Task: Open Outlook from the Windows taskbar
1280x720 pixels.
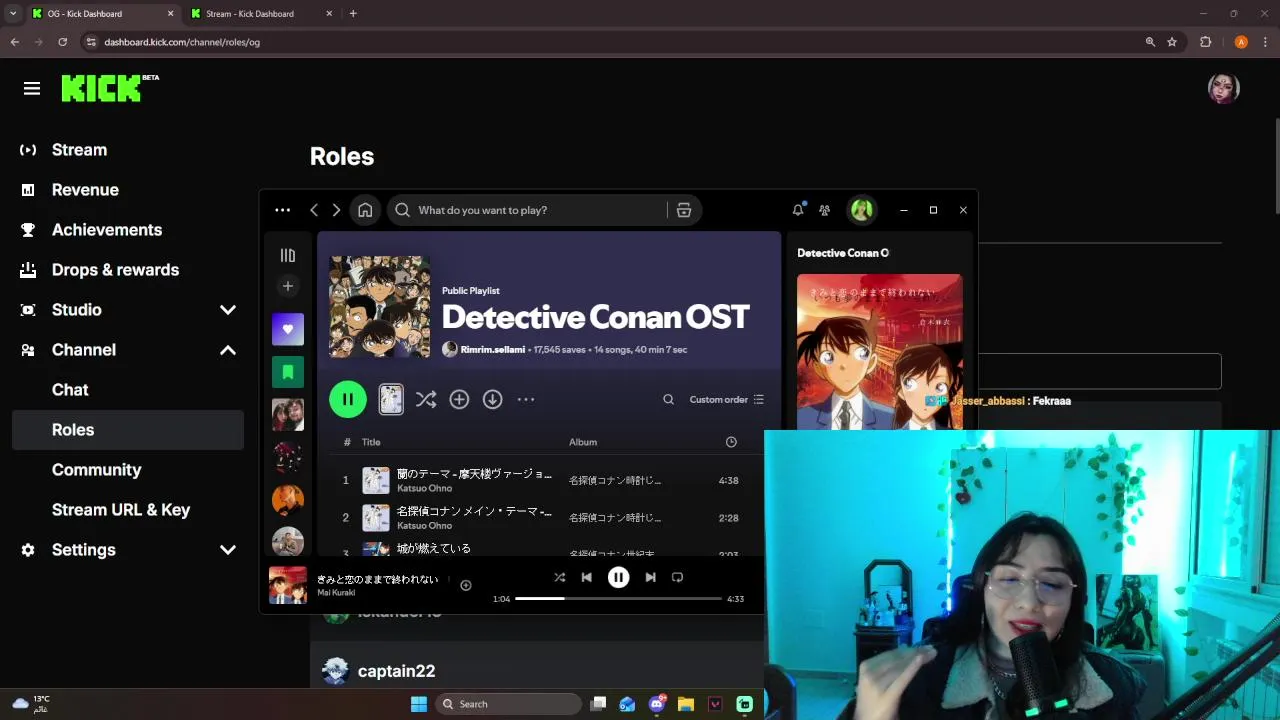Action: [x=627, y=704]
